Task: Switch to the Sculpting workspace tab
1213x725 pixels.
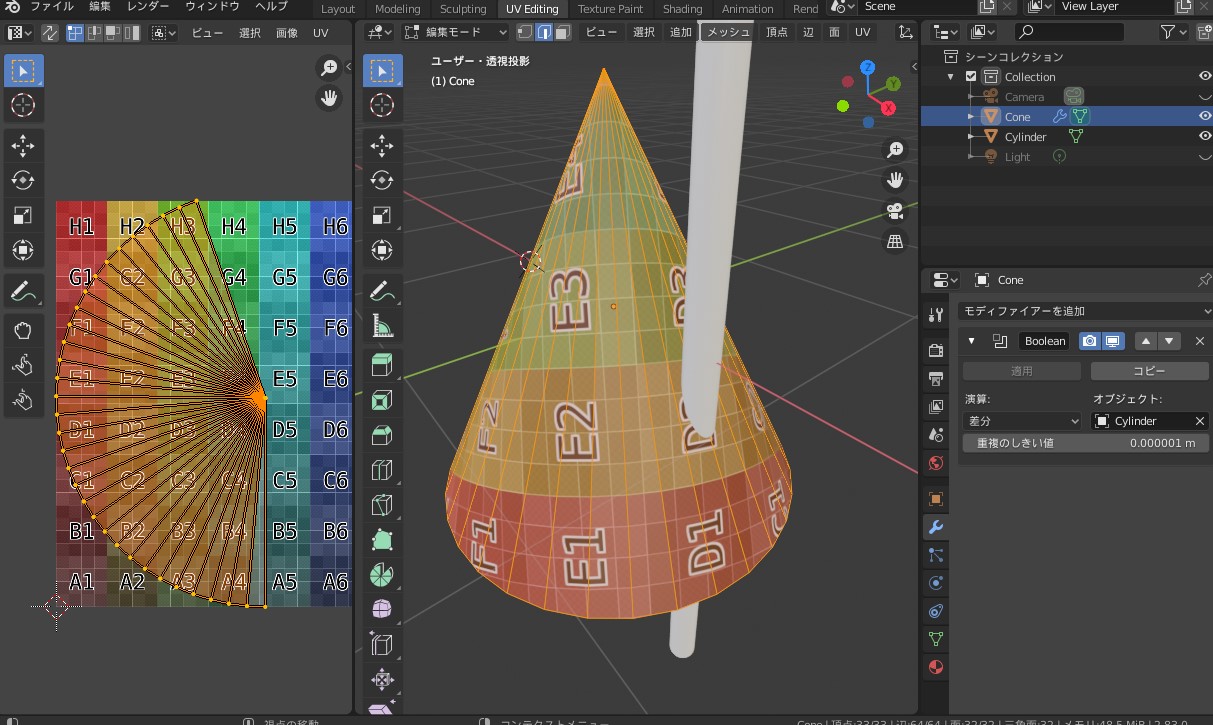Action: point(463,8)
